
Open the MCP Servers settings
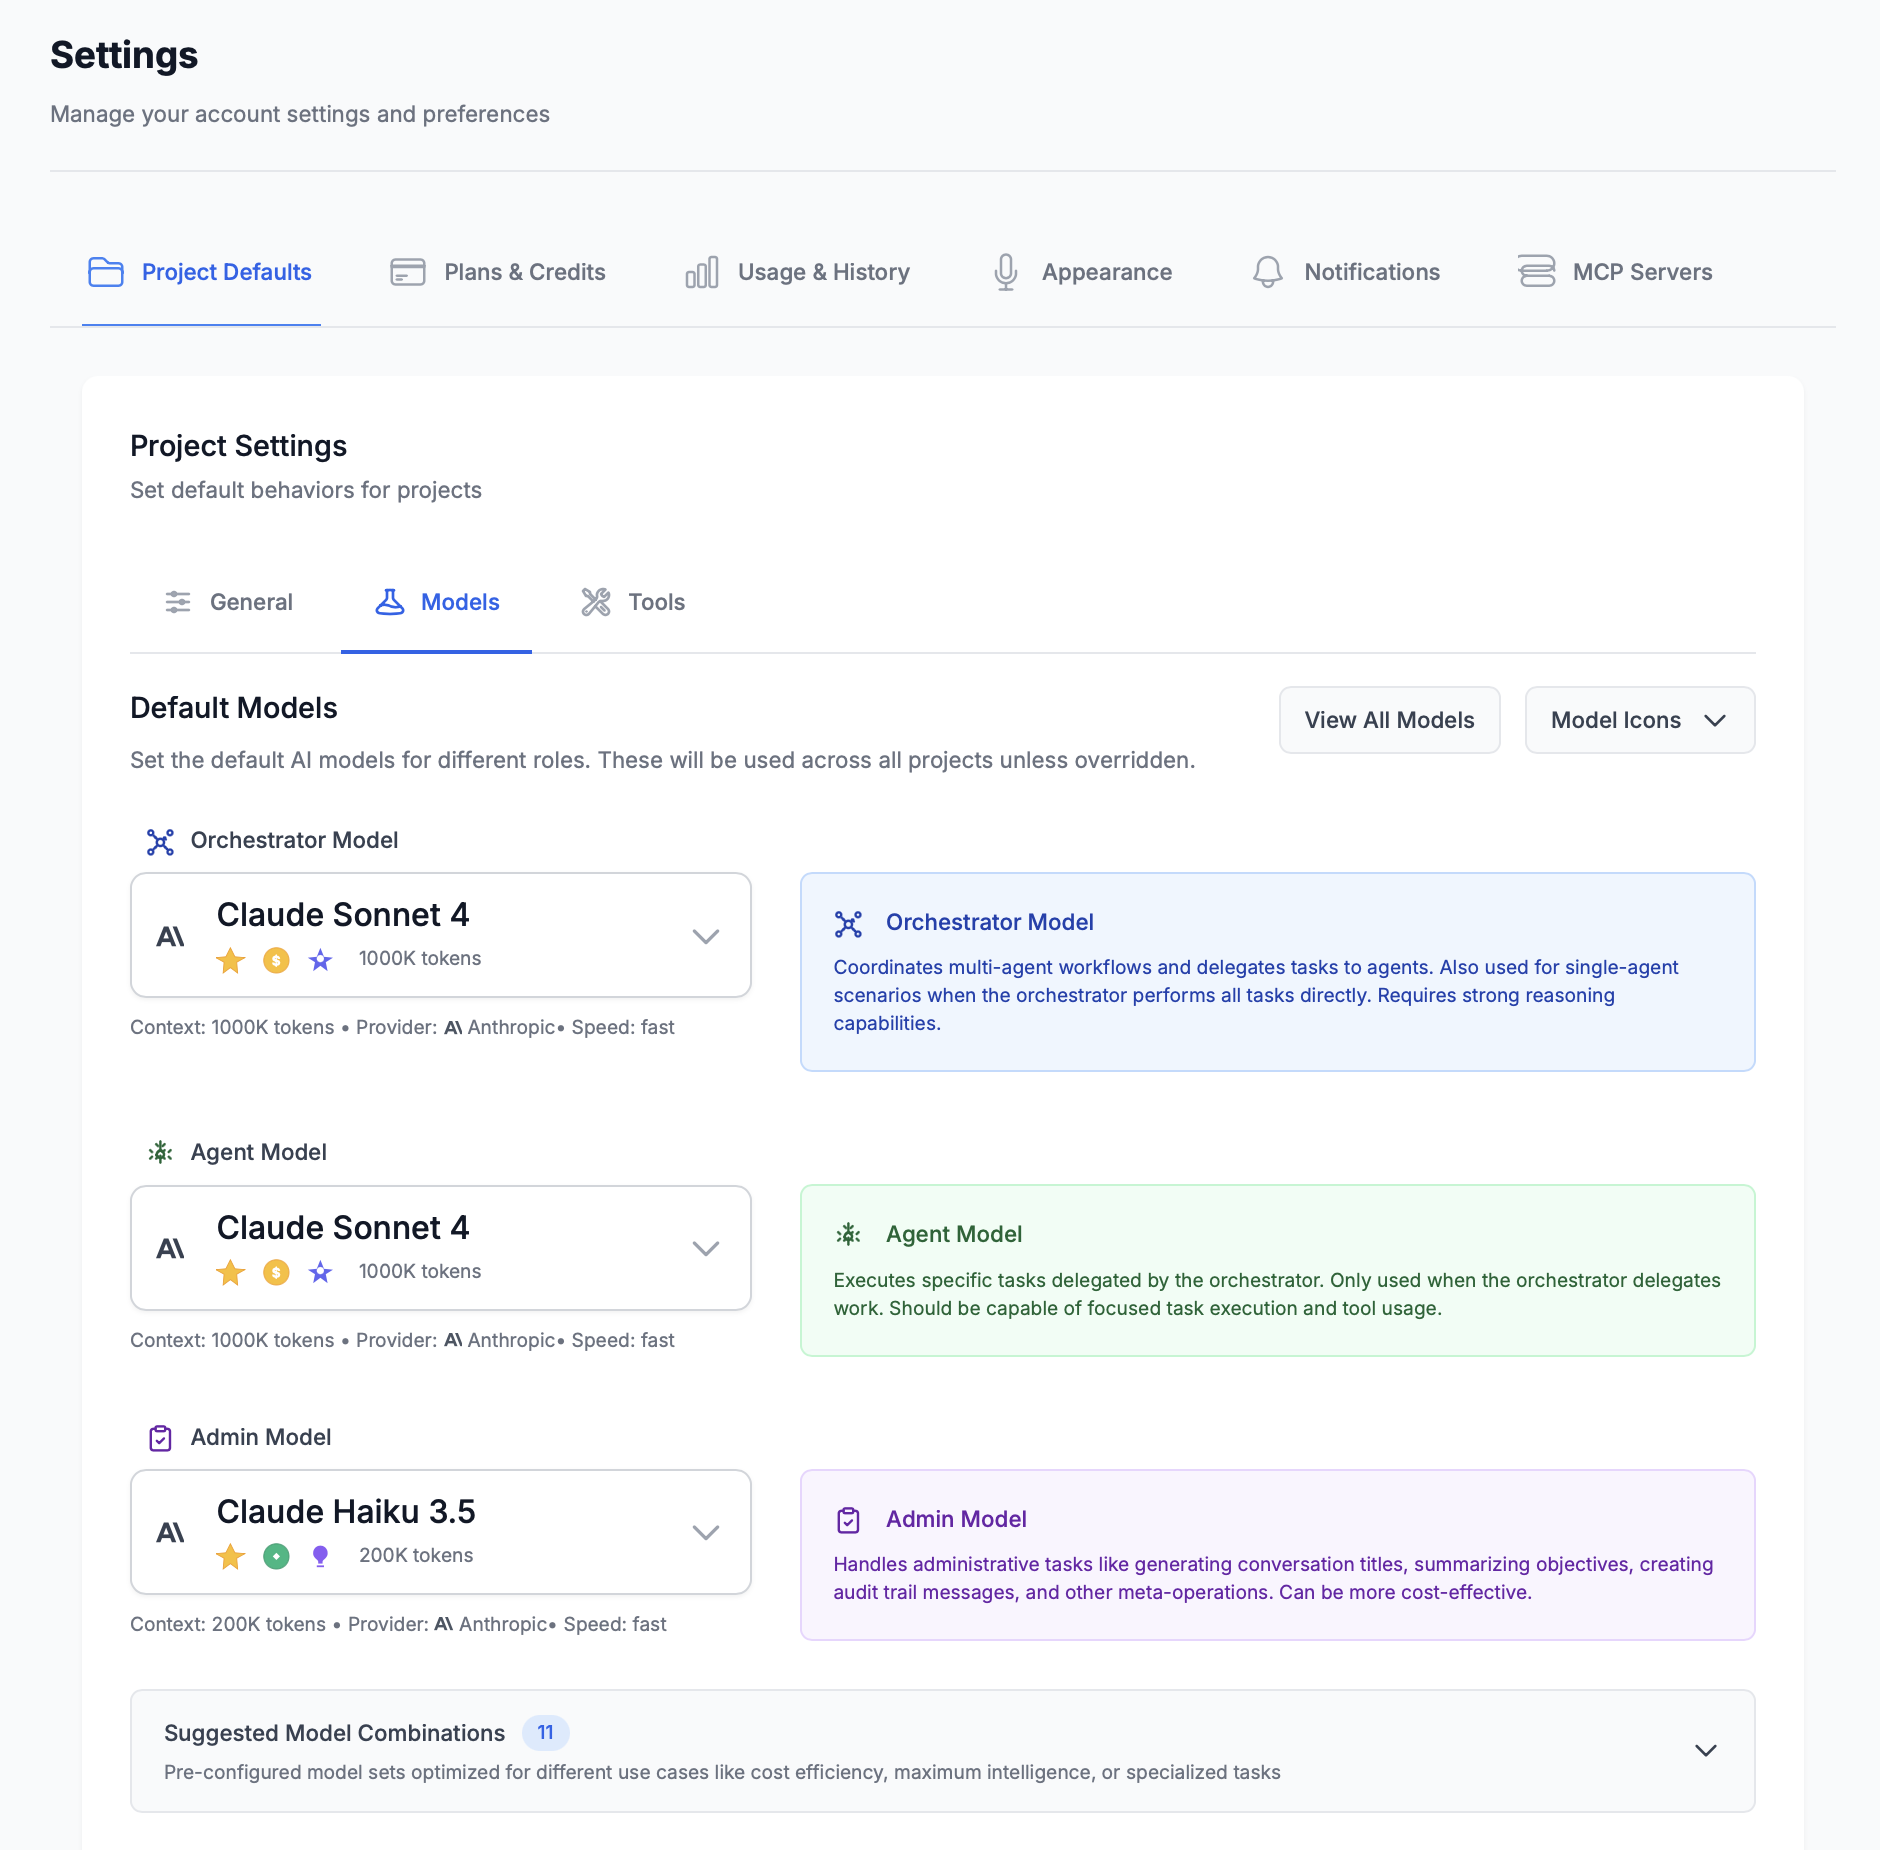[x=1614, y=271]
